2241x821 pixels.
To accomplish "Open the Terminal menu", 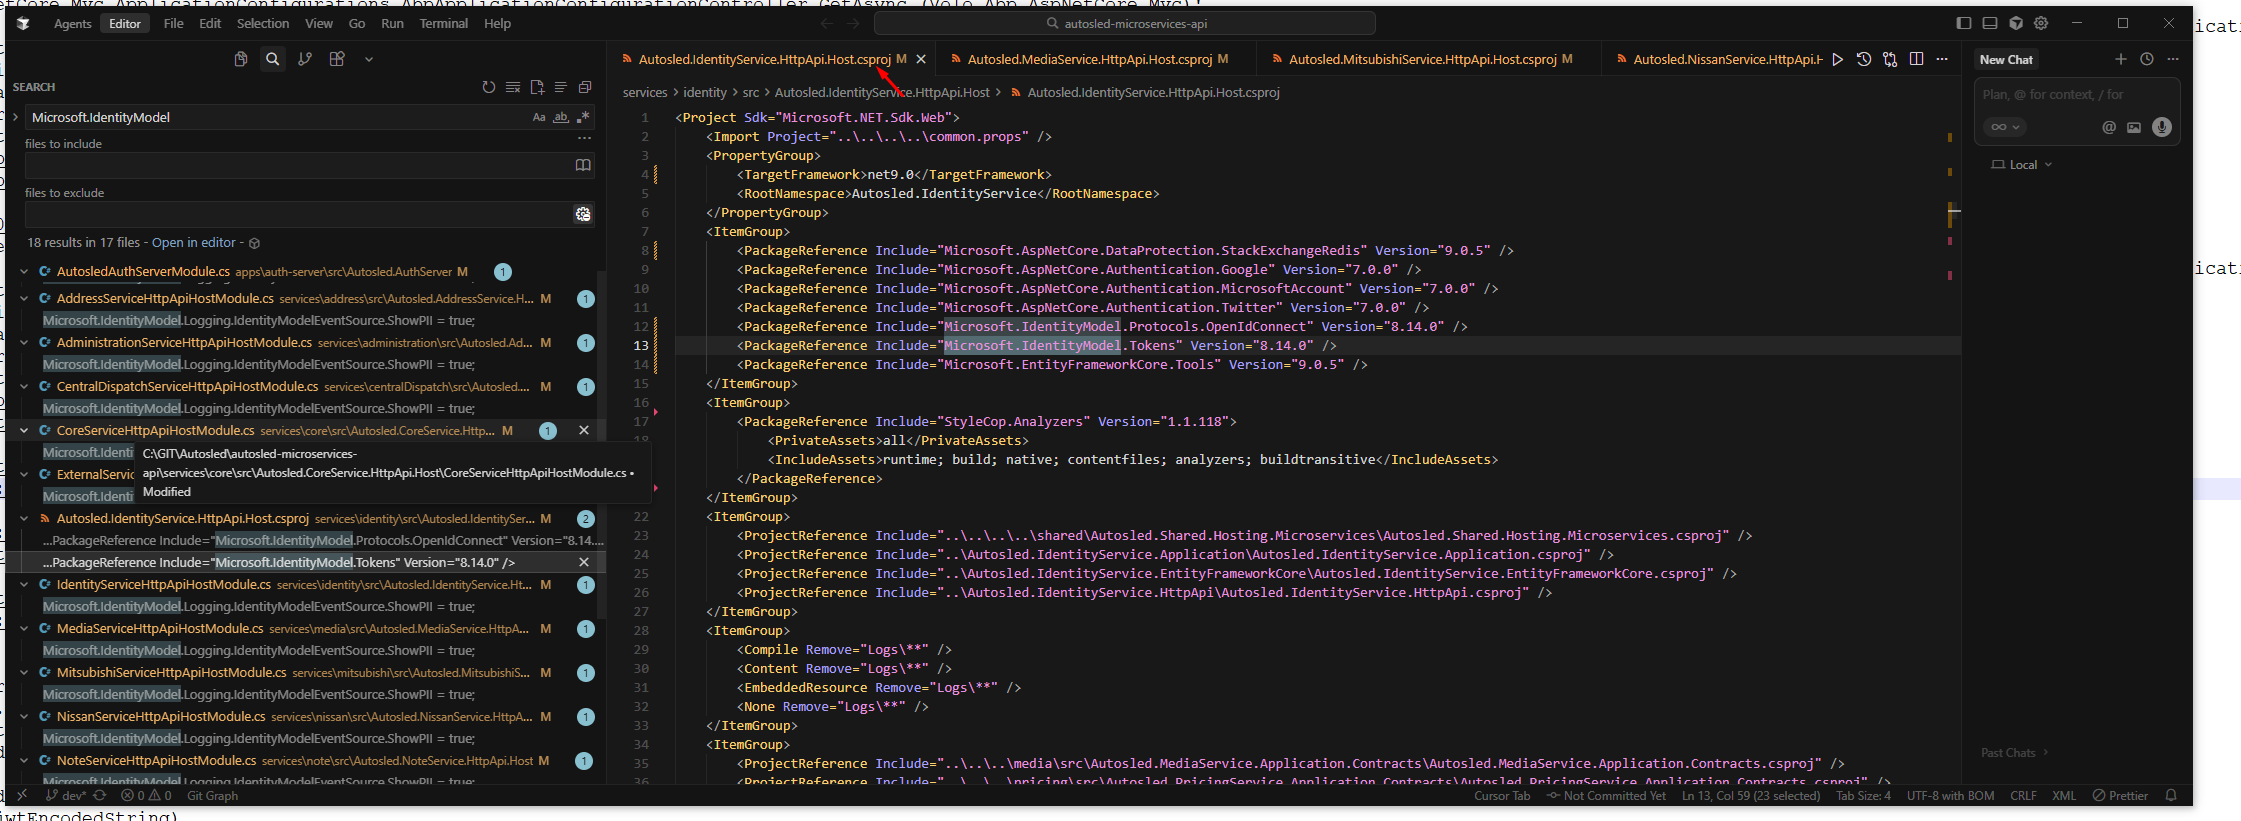I will [443, 23].
